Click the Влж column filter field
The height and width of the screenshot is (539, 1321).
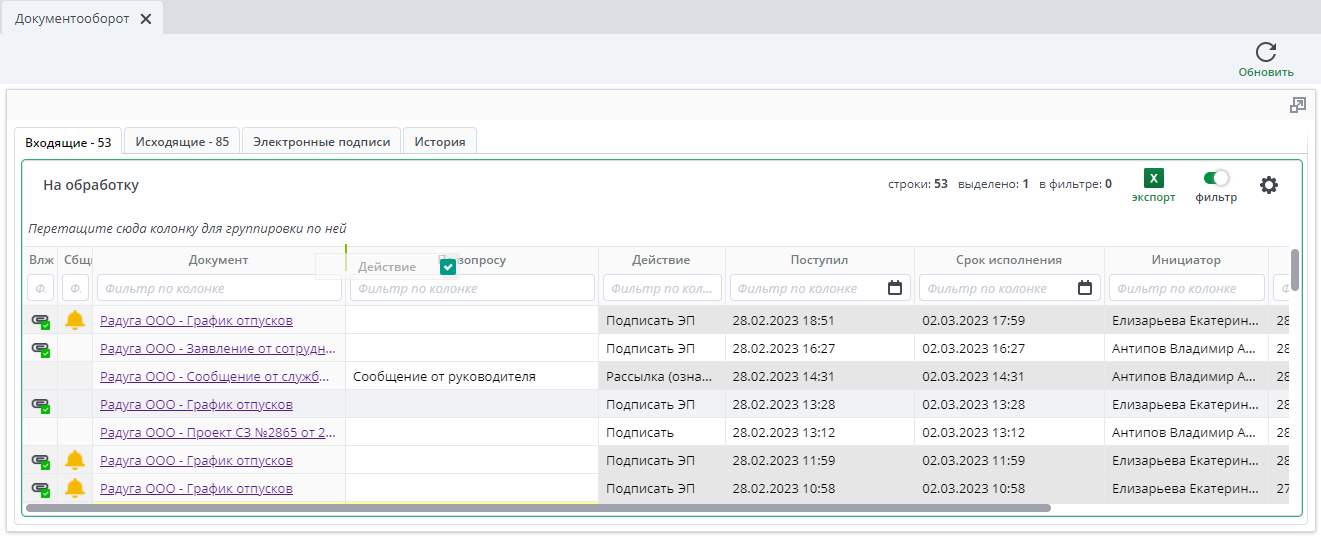(x=41, y=288)
